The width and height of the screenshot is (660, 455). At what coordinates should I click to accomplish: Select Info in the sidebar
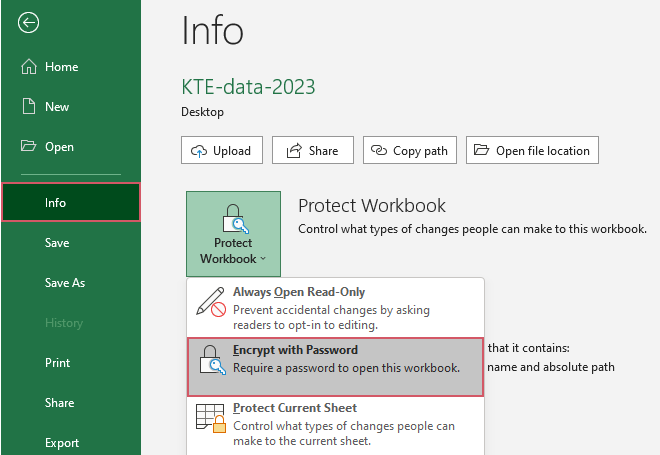56,203
